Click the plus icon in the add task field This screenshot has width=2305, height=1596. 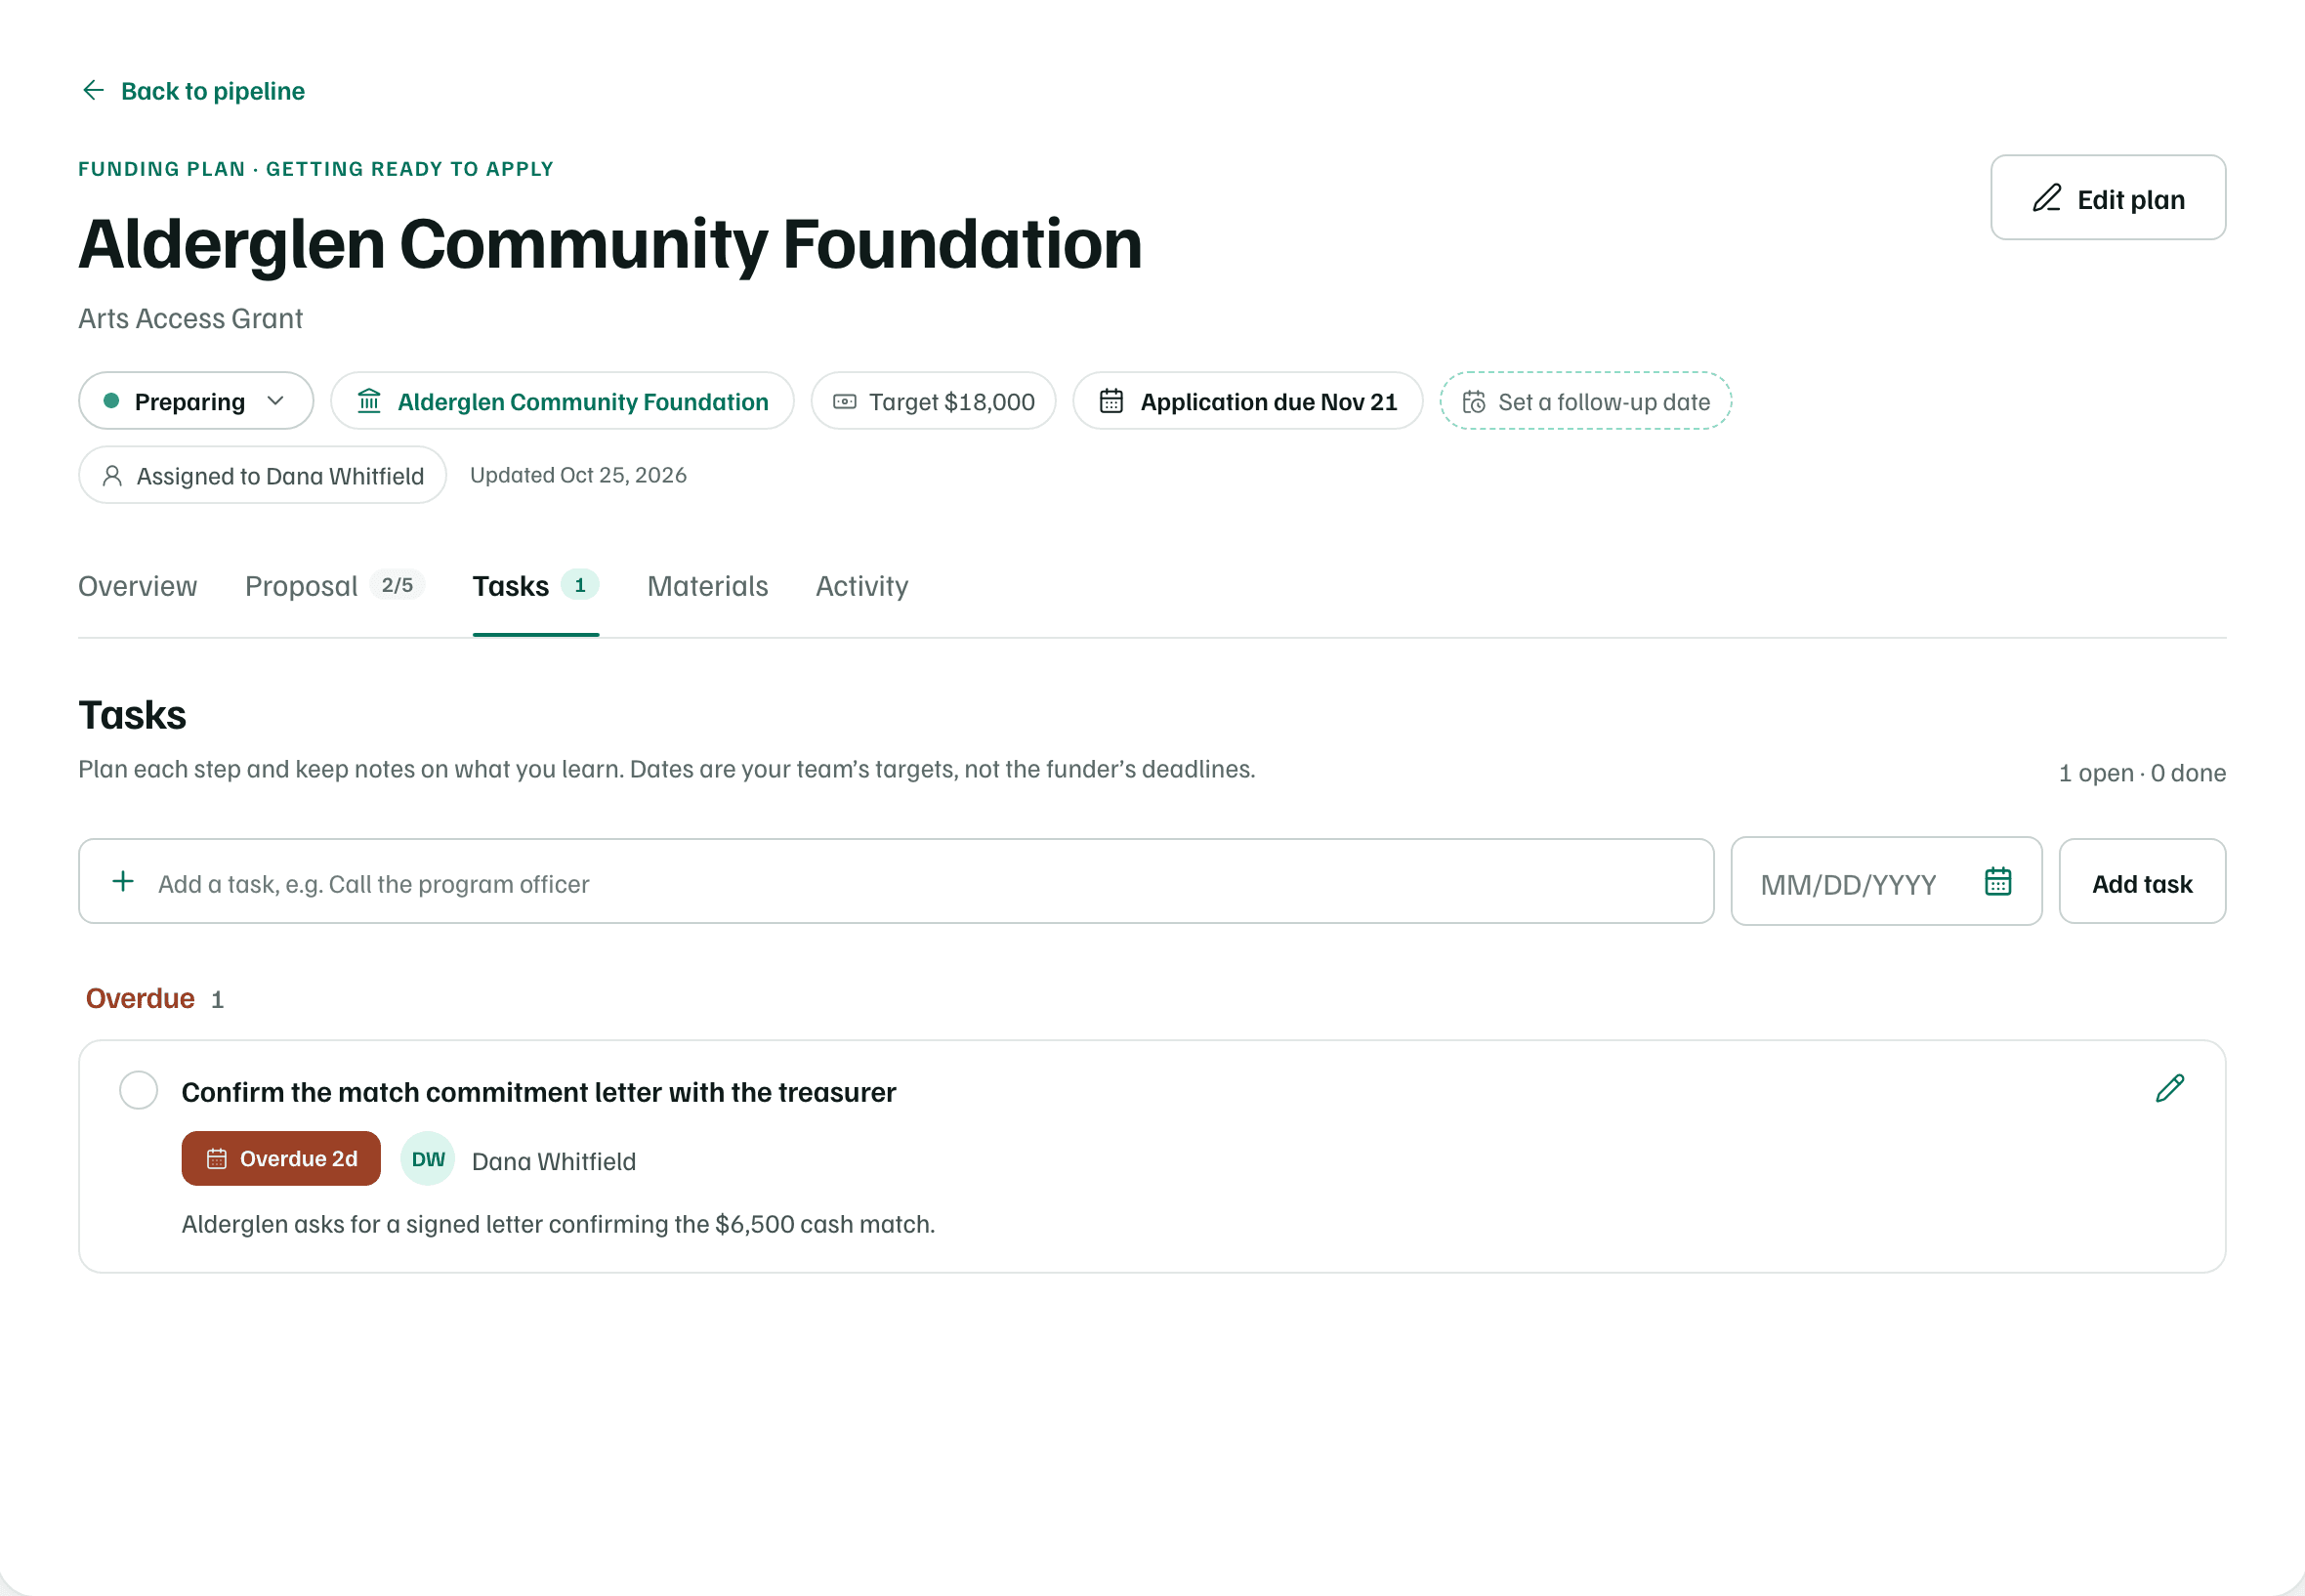[x=123, y=881]
